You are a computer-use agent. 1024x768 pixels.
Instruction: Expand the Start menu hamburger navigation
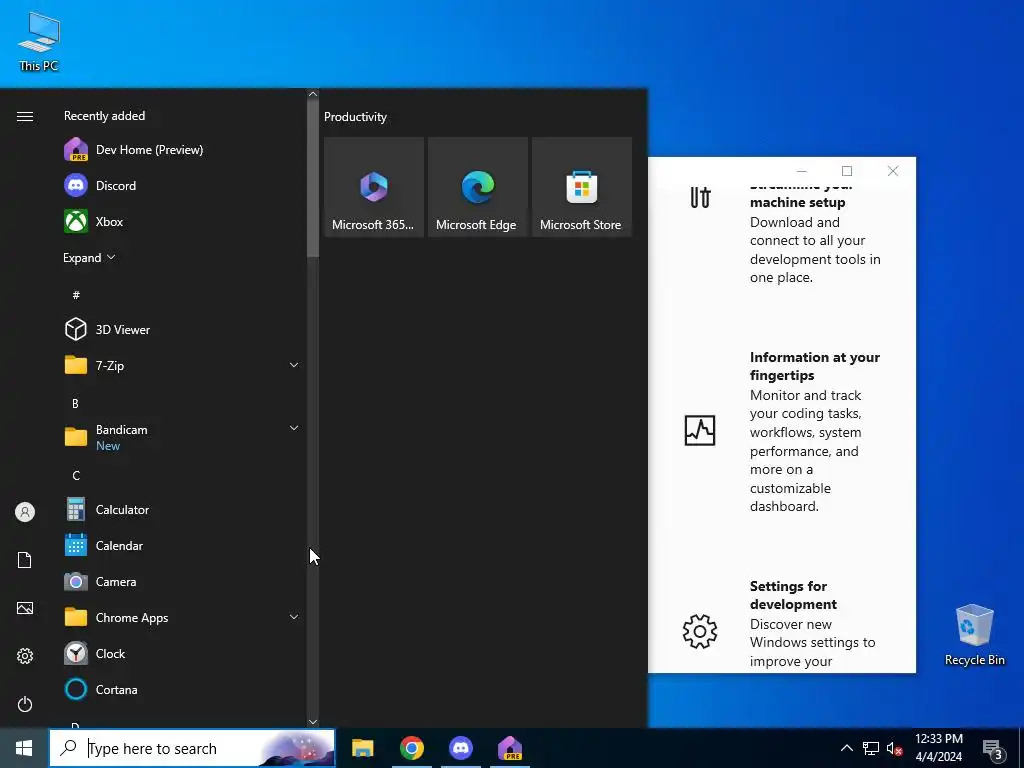click(25, 116)
